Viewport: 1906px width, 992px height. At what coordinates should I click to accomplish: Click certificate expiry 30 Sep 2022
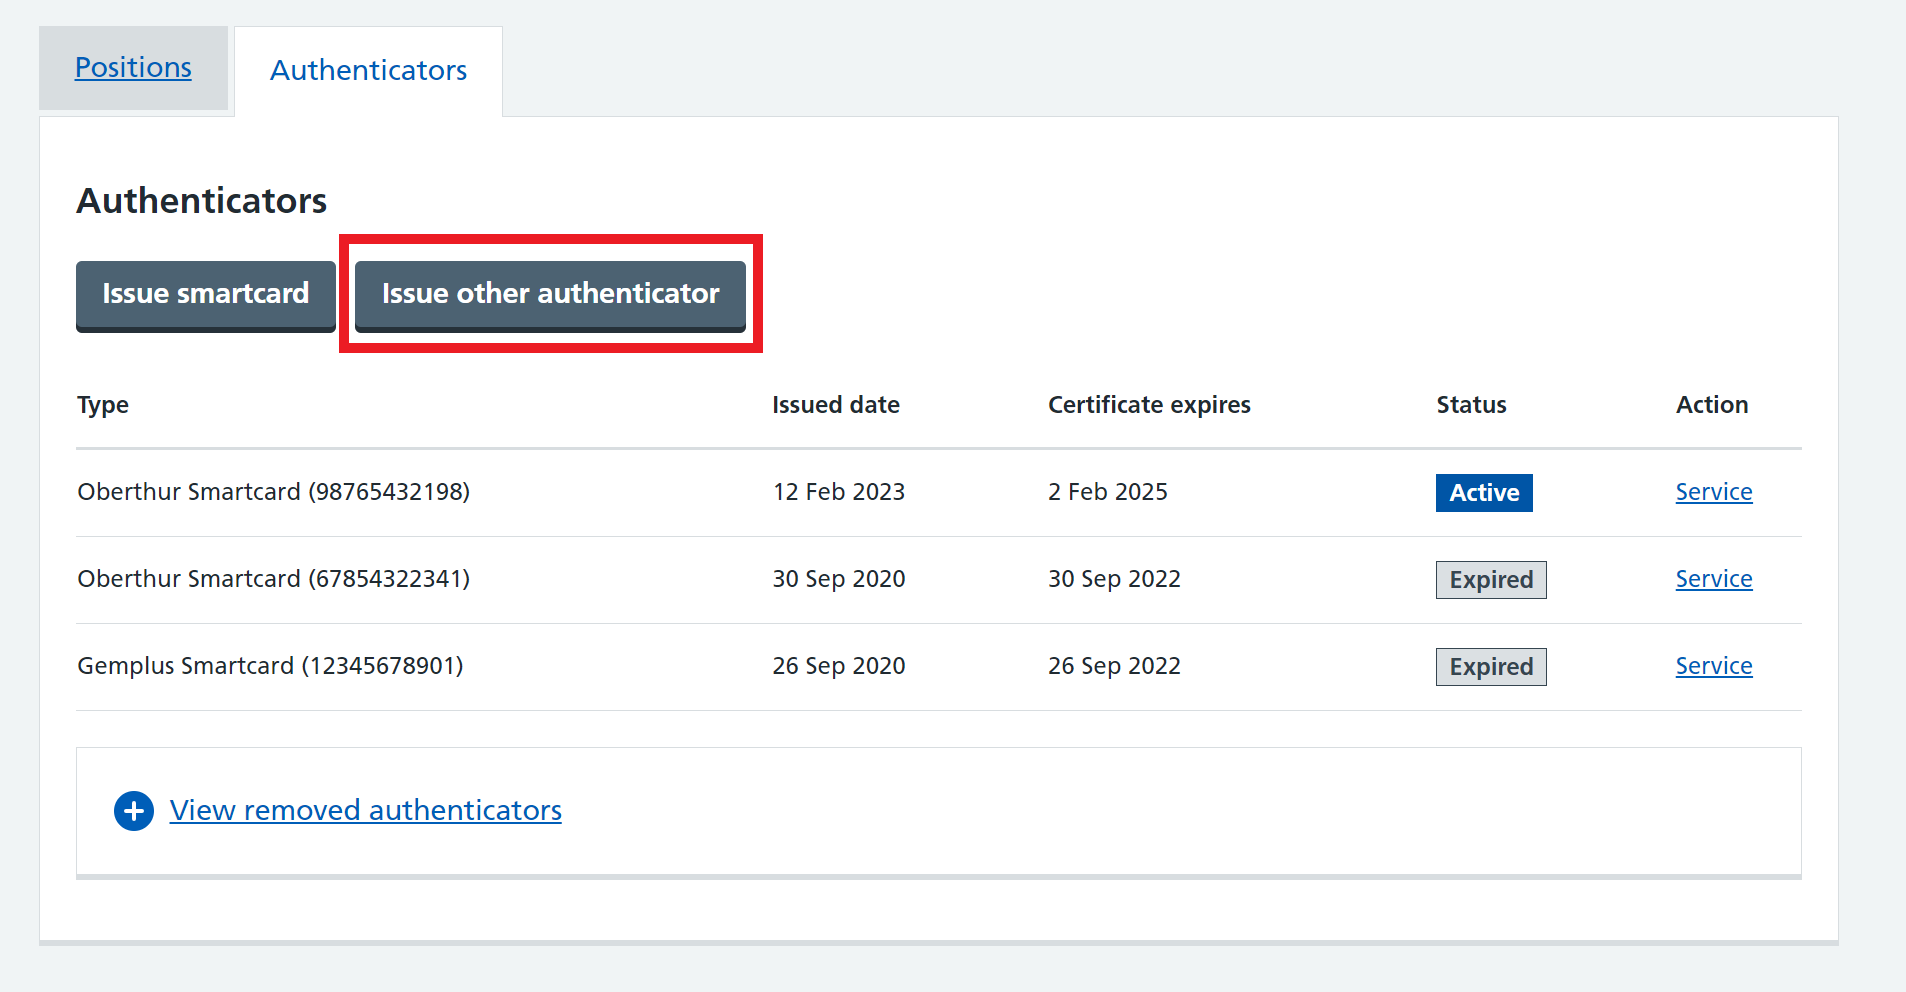pyautogui.click(x=1114, y=579)
